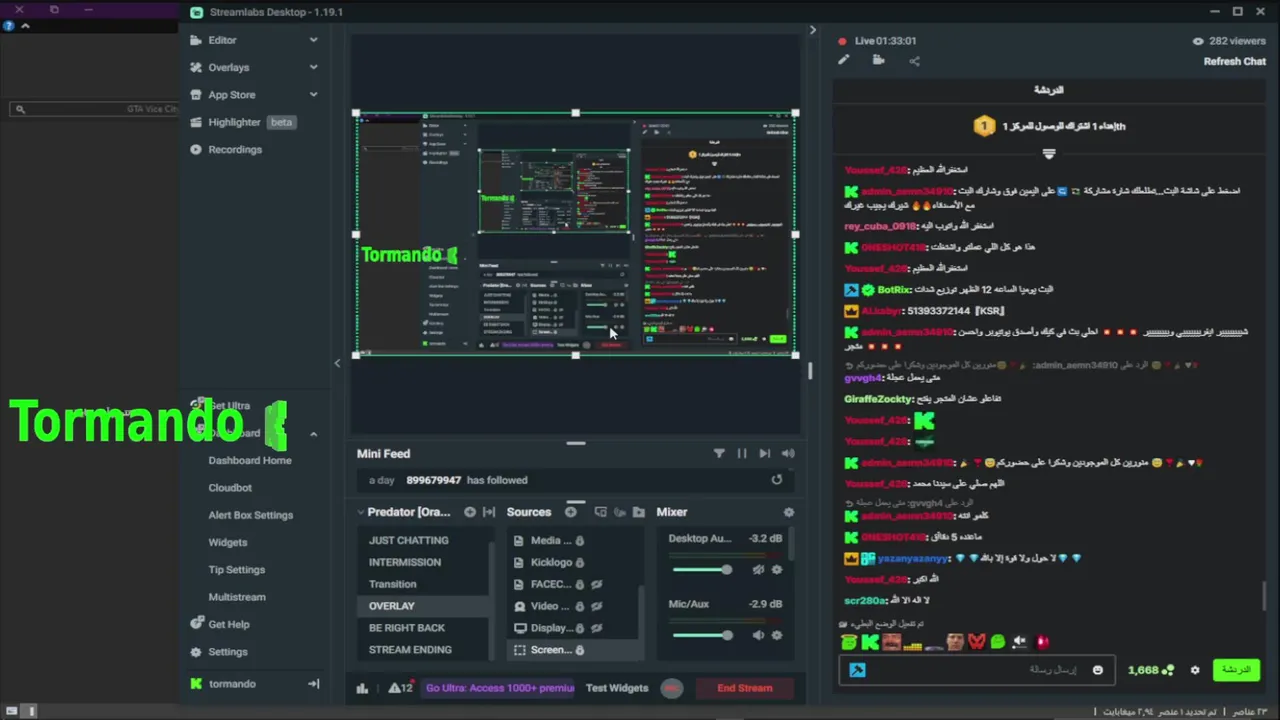The width and height of the screenshot is (1280, 720).
Task: Pause the Mini Feed alert queue
Action: [742, 453]
